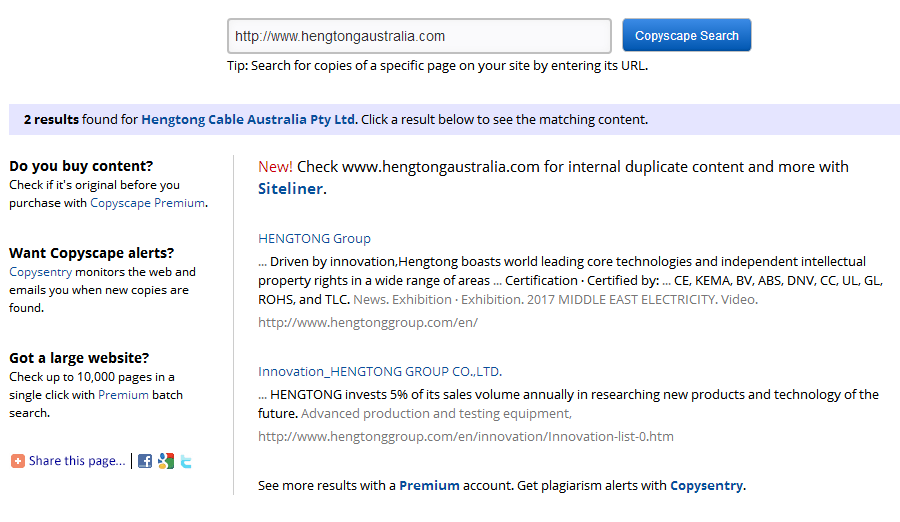Open Innovation_HENGTONG GROUP CO.,LTD. result

[x=379, y=372]
